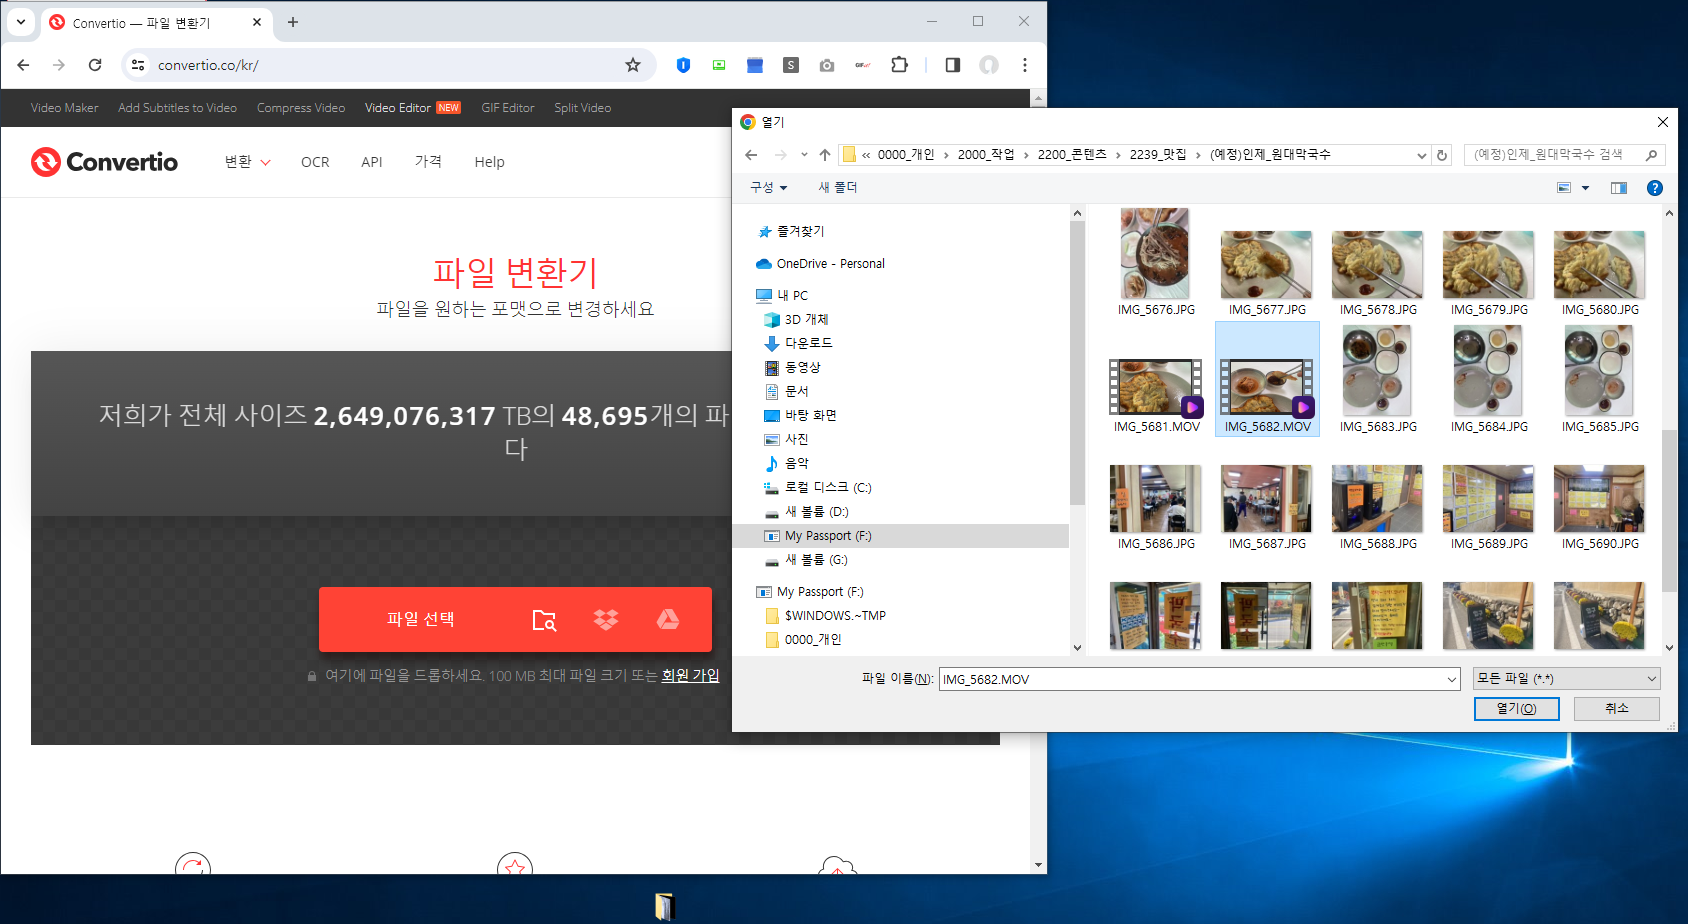1688x924 pixels.
Task: Open the Chrome extensions puzzle icon
Action: click(899, 65)
